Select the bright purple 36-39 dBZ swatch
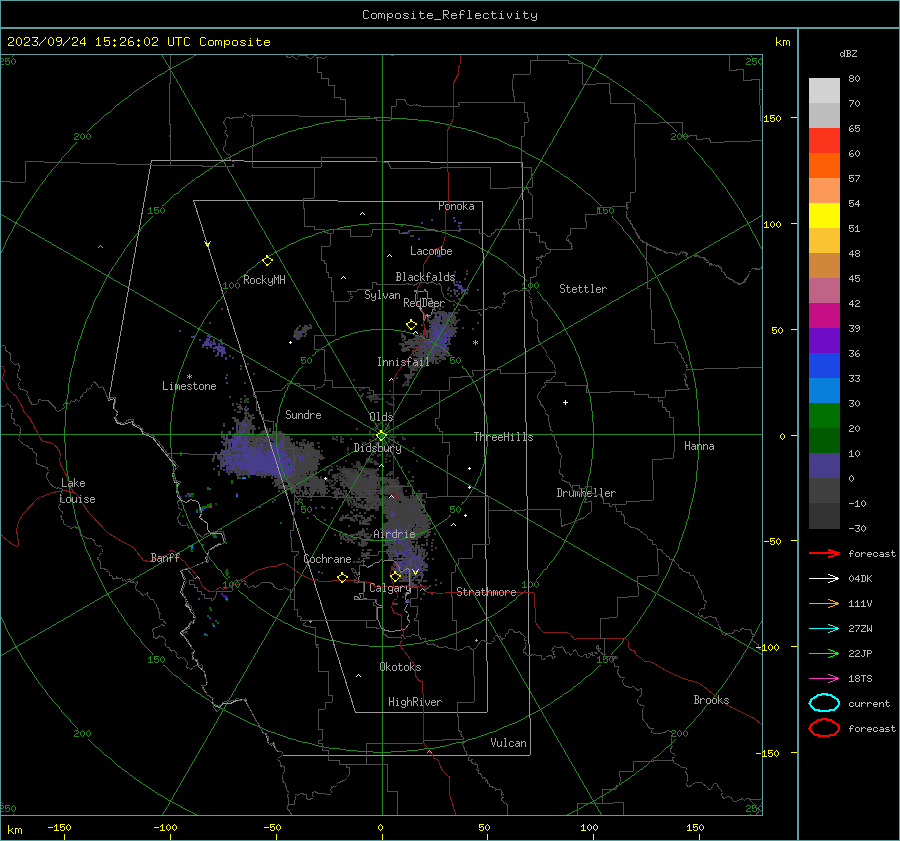This screenshot has height=841, width=900. [824, 340]
